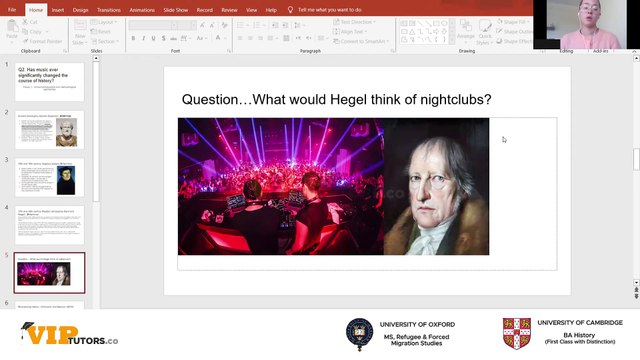Switch to the Animations tab
This screenshot has height=360, width=640.
142,10
